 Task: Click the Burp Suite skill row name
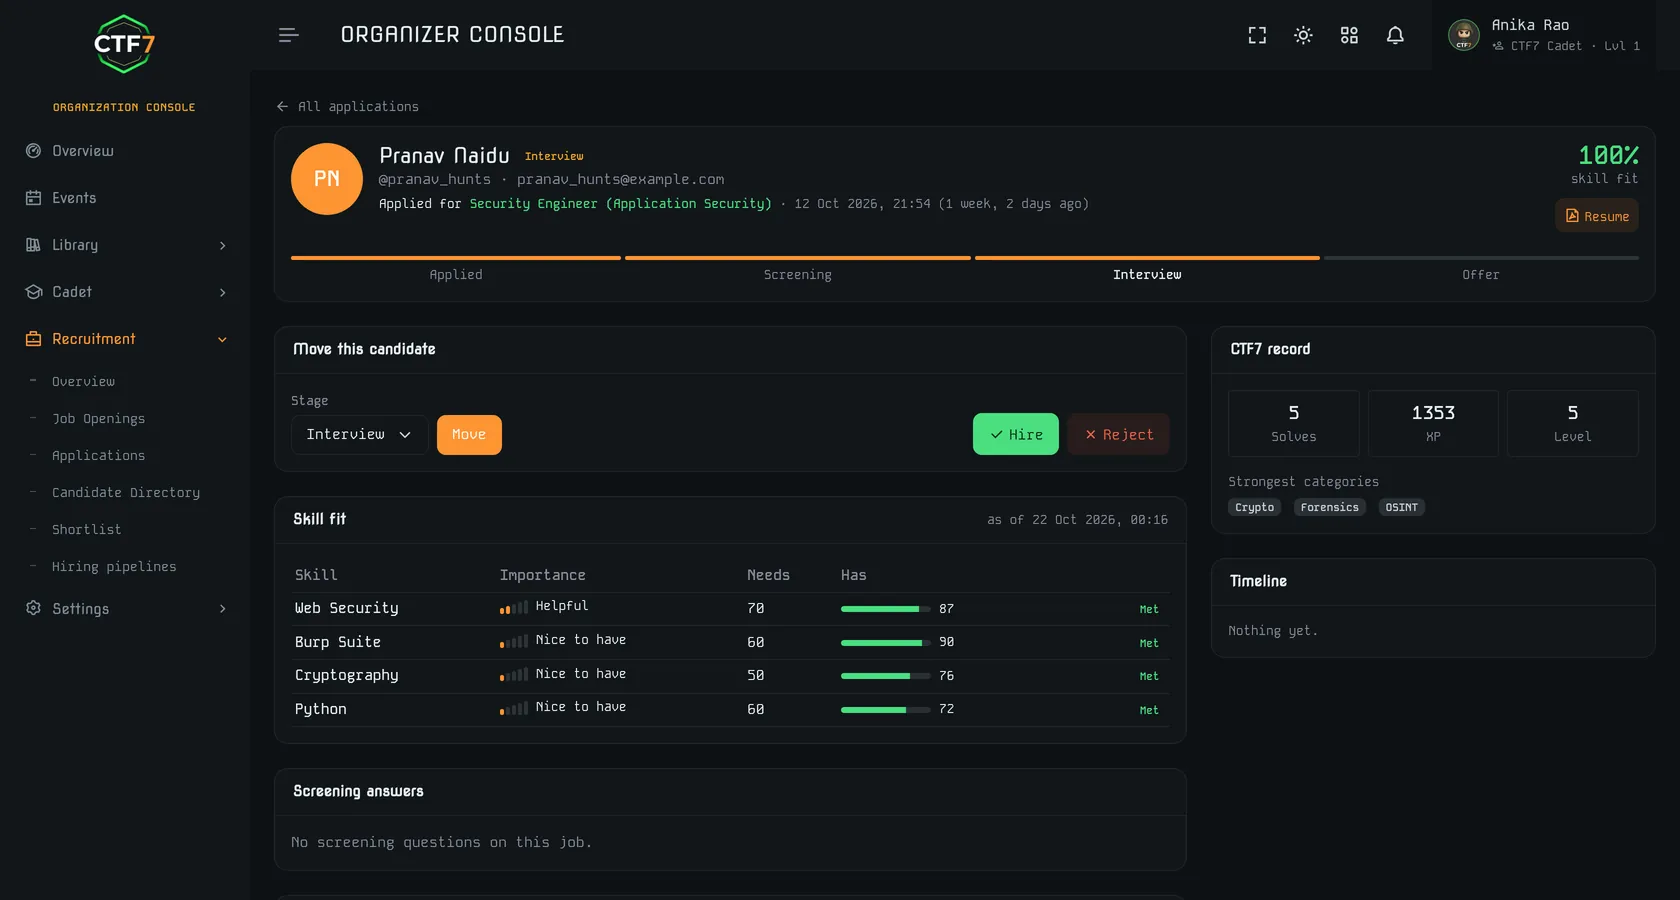(x=338, y=642)
